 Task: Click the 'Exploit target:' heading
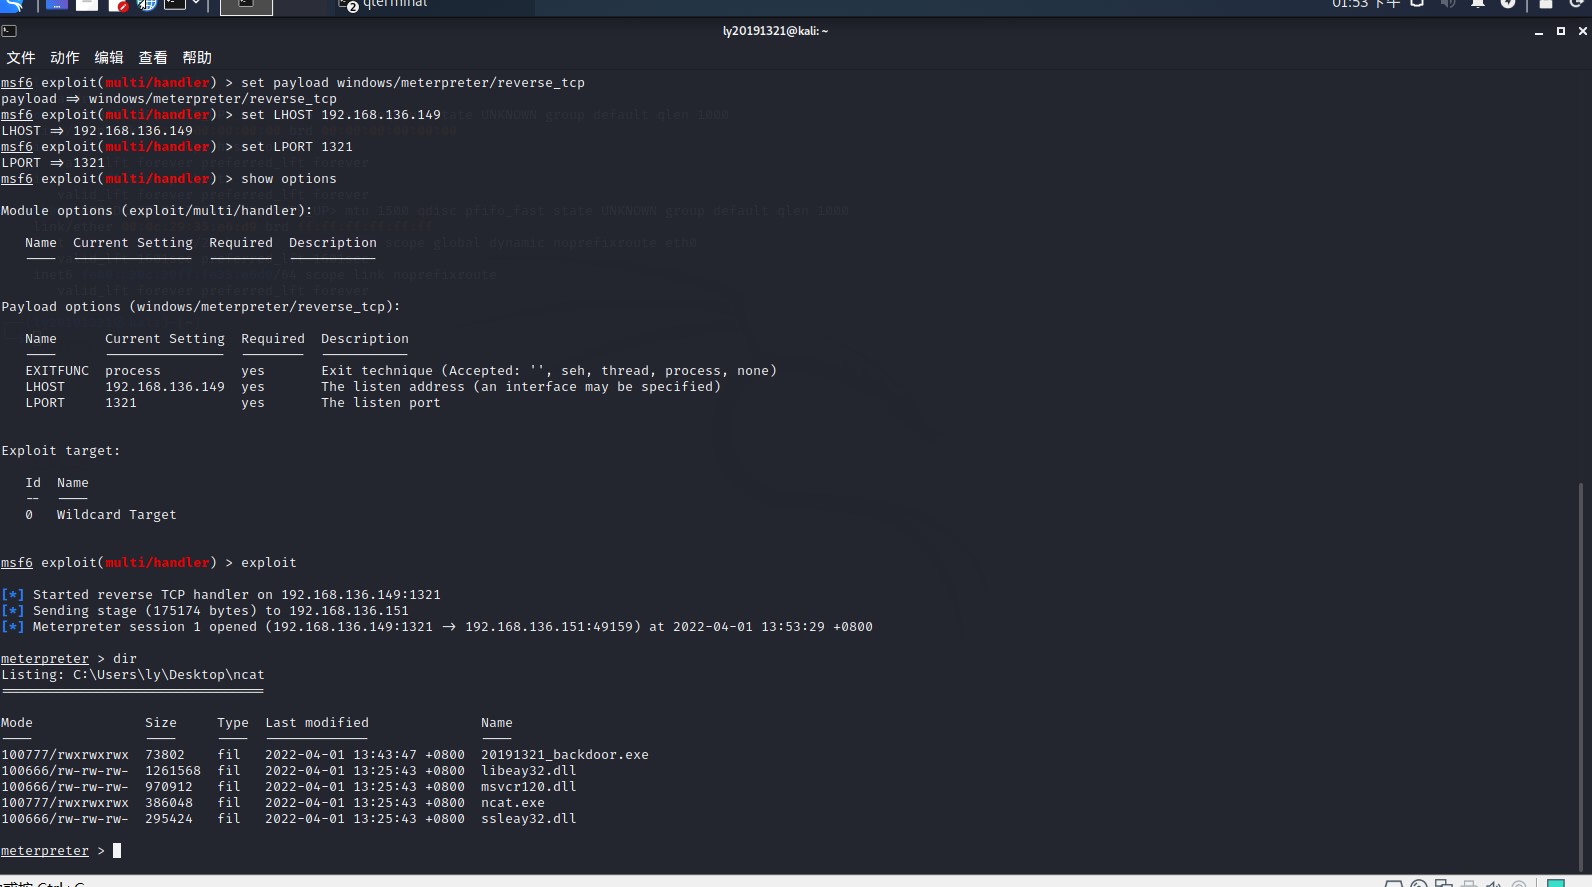[x=61, y=451]
